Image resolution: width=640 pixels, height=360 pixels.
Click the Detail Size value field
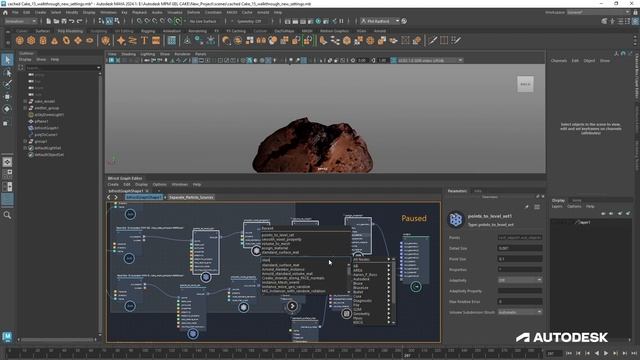(x=520, y=248)
